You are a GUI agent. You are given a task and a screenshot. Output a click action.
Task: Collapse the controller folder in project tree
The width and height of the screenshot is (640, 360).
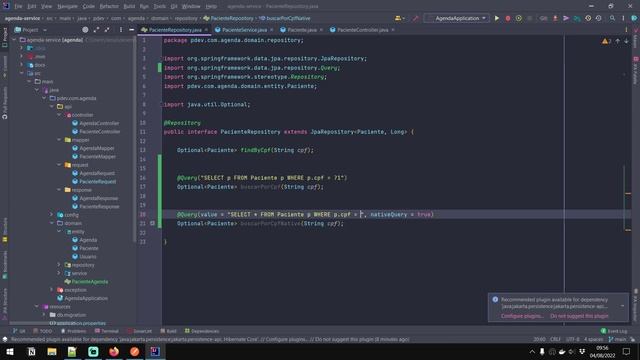tap(60, 115)
